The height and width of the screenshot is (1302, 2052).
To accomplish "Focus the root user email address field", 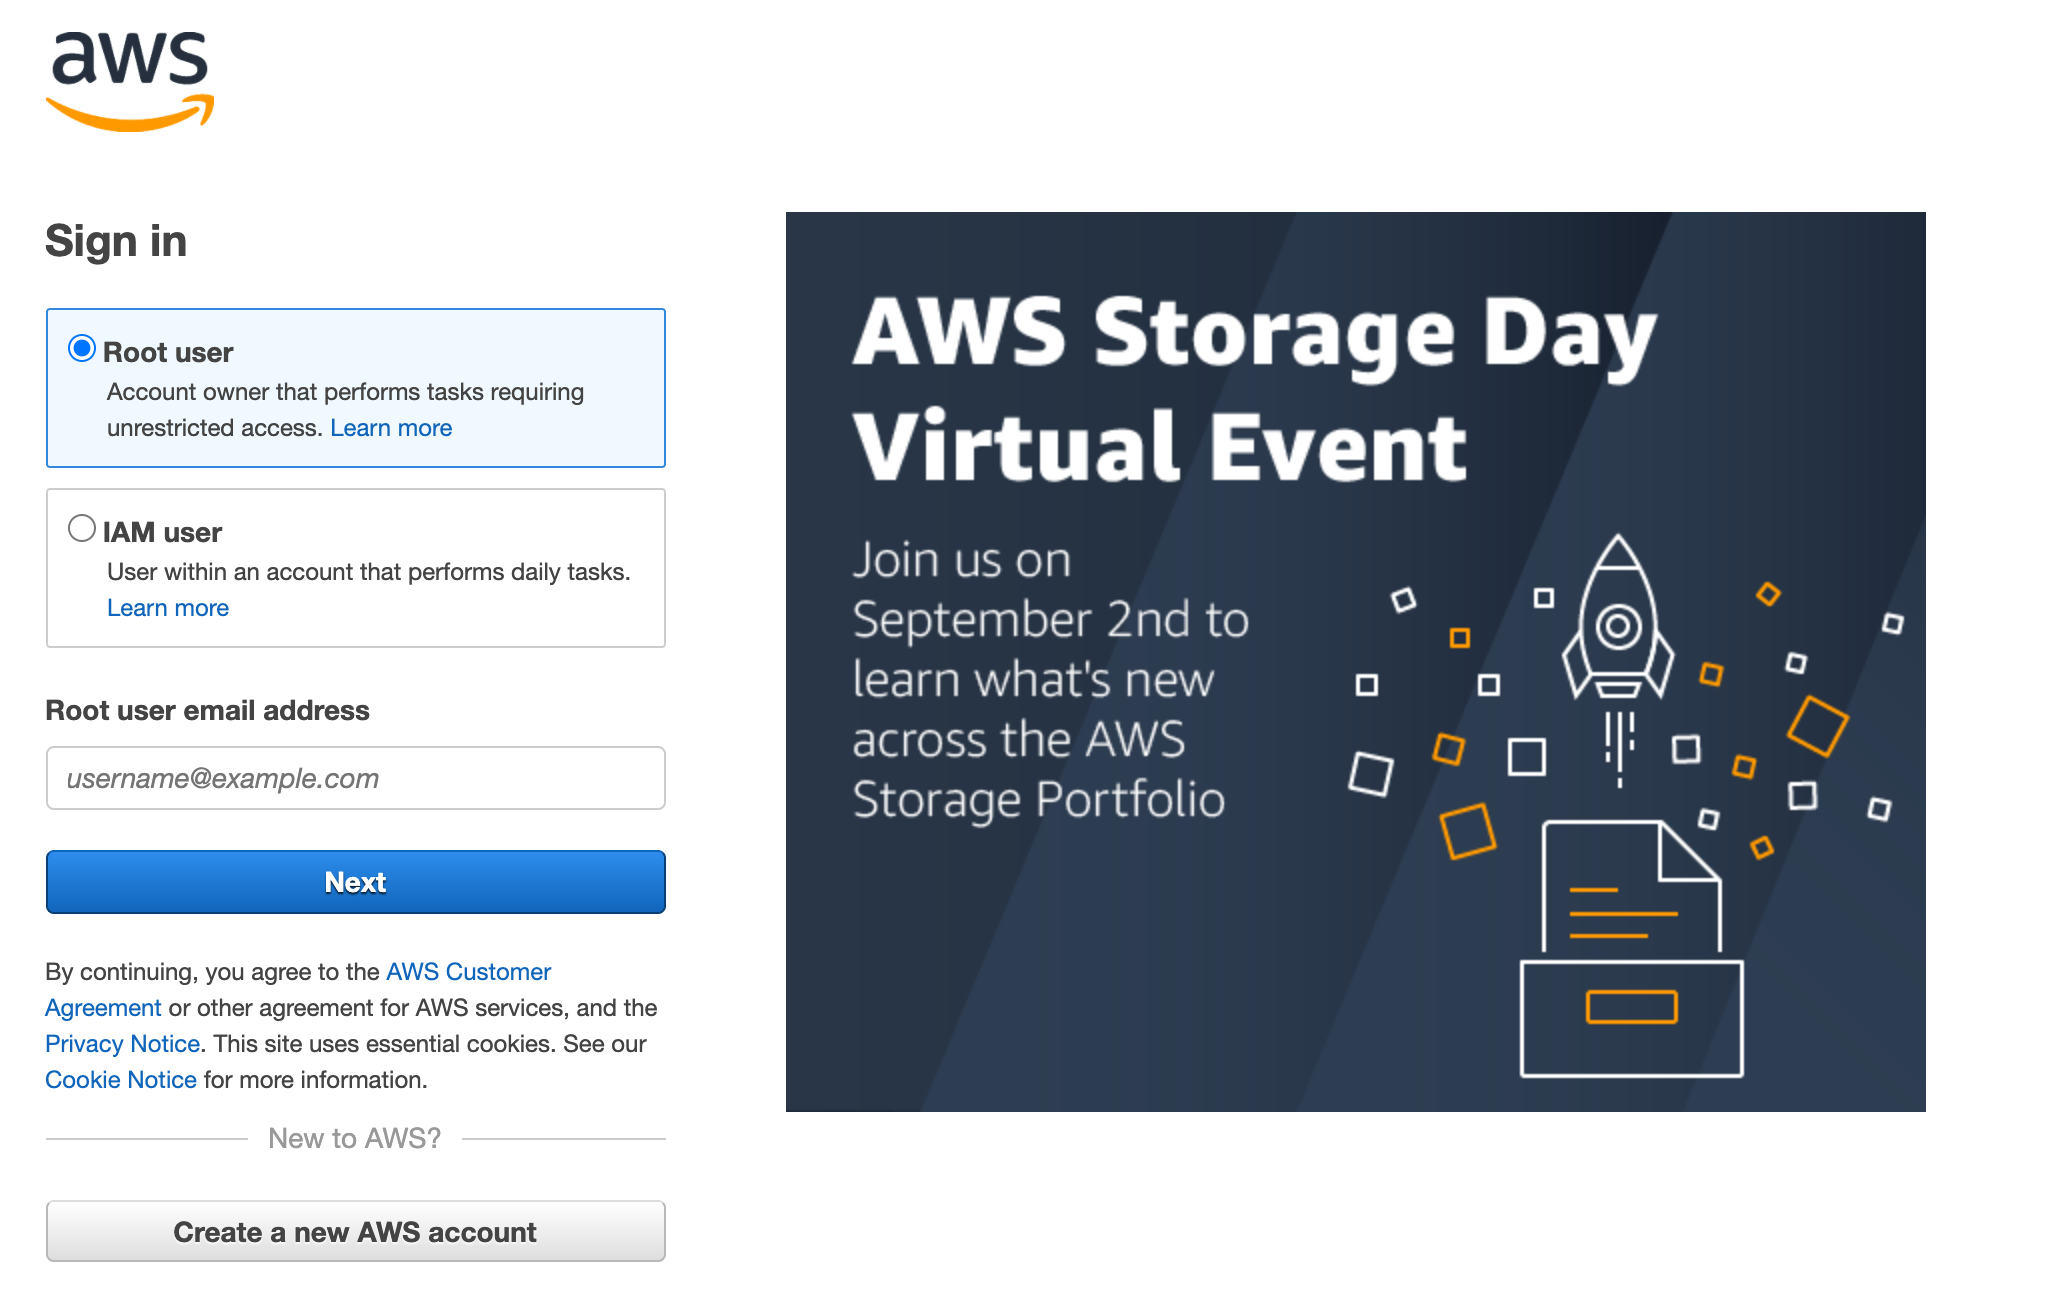I will pos(355,778).
